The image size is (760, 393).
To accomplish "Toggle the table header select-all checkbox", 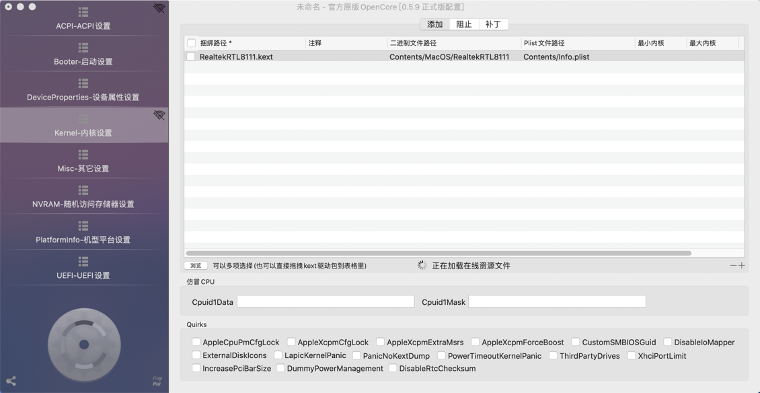I will pyautogui.click(x=191, y=43).
